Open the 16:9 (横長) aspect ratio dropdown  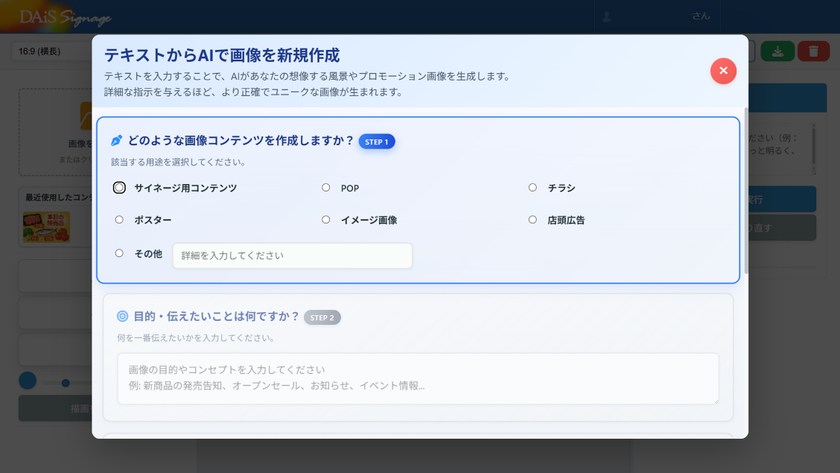coord(52,51)
